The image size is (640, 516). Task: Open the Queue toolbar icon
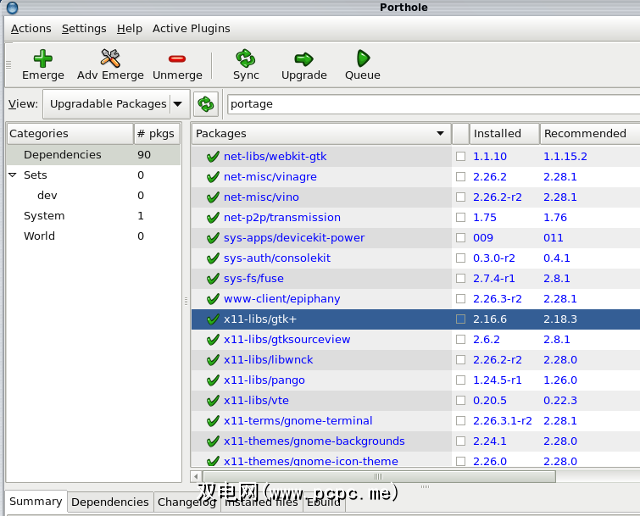pos(363,59)
